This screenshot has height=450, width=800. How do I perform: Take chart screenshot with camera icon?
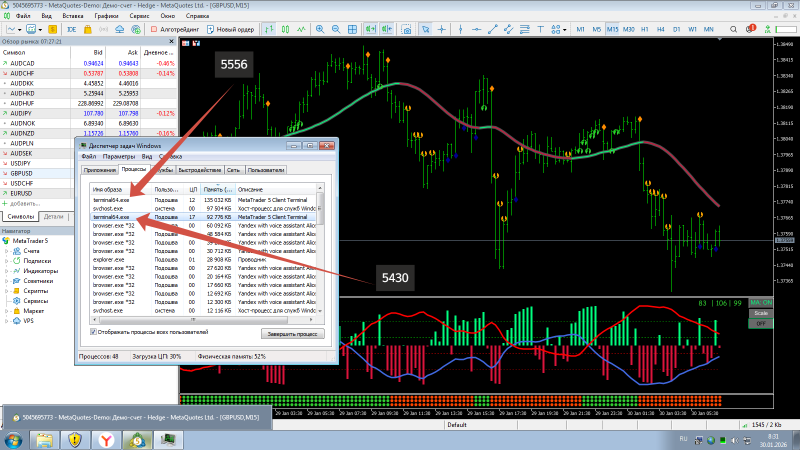[407, 30]
